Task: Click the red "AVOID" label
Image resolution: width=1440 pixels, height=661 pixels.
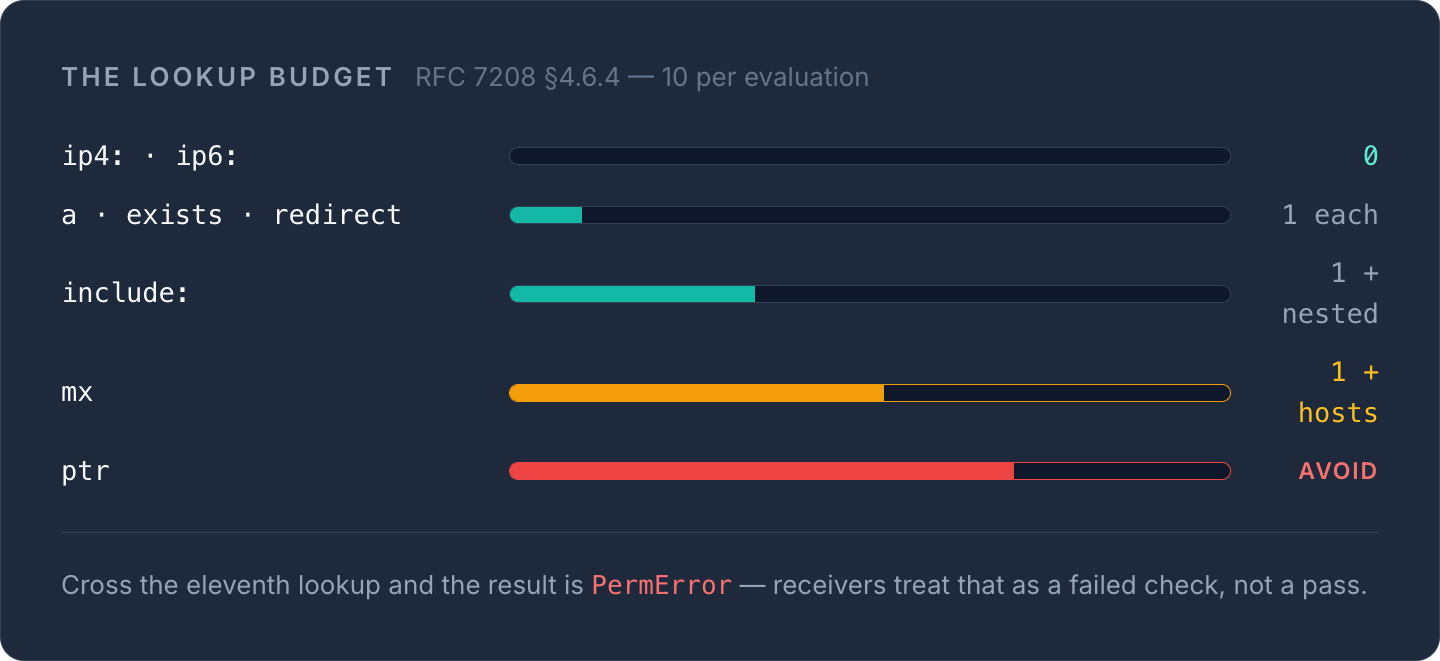Action: click(x=1338, y=471)
